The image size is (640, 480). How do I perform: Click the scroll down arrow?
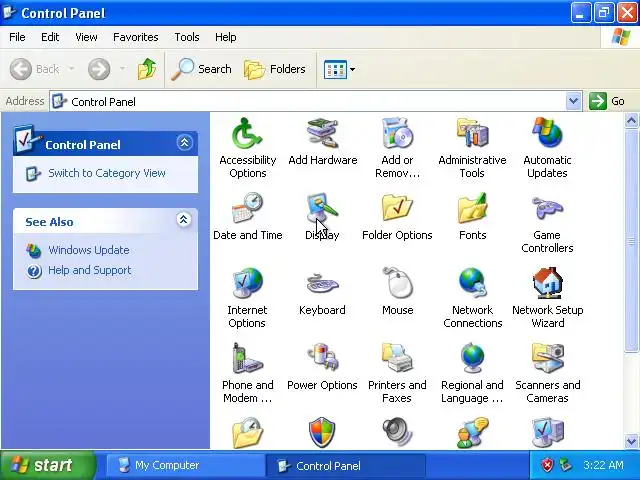tap(631, 441)
